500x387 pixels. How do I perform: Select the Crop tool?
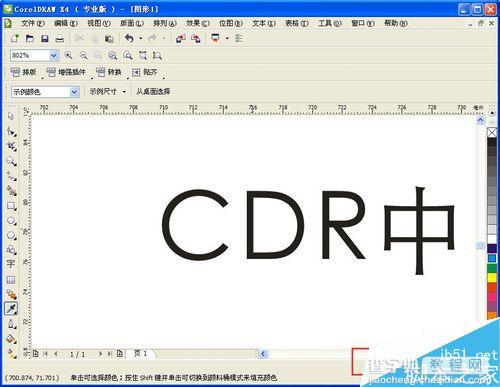pos(11,146)
